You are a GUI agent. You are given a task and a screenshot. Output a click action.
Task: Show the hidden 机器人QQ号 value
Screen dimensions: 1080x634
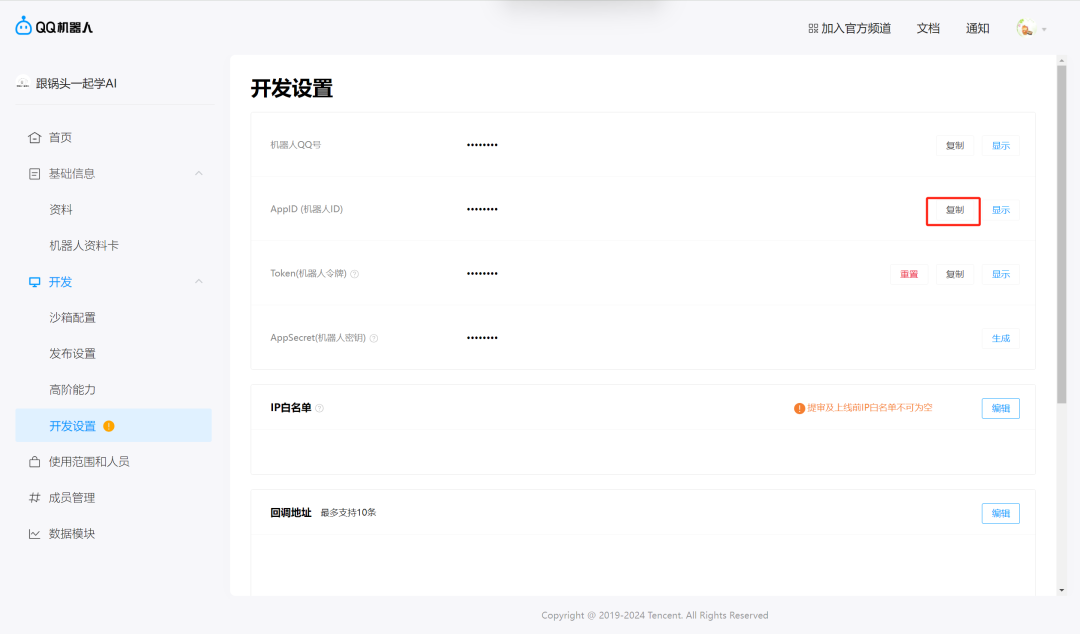[1000, 145]
